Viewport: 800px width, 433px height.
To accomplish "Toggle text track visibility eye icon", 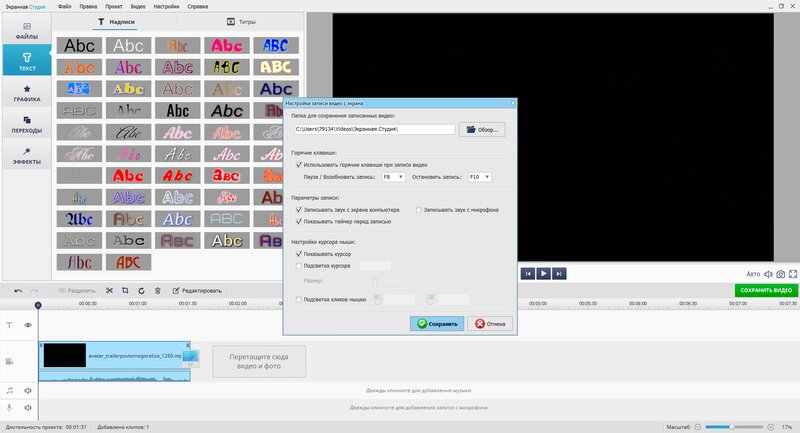I will (x=28, y=325).
